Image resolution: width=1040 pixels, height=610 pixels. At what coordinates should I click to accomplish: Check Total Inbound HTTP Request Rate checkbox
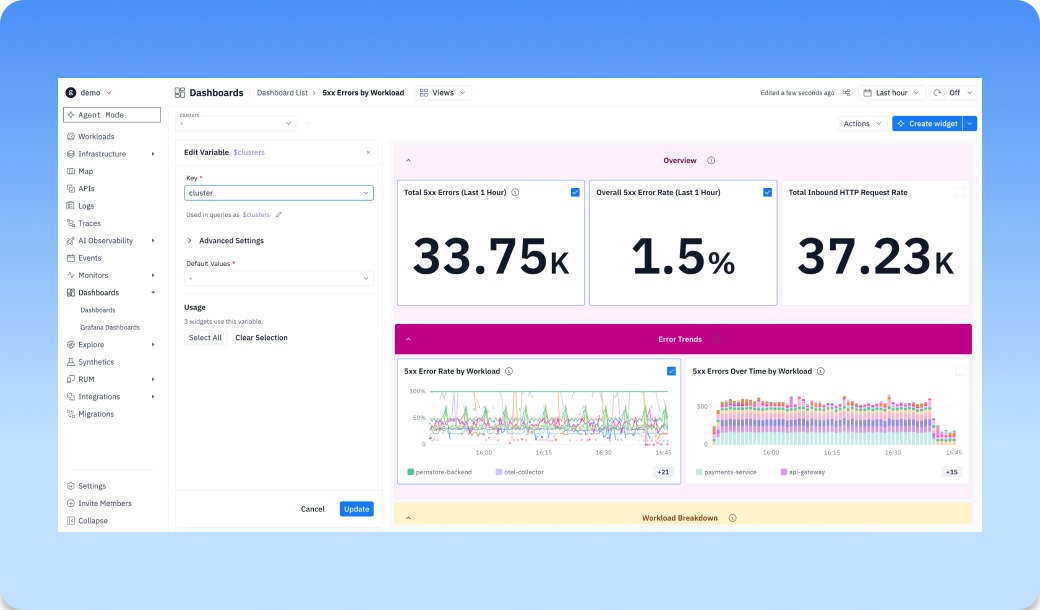[960, 192]
